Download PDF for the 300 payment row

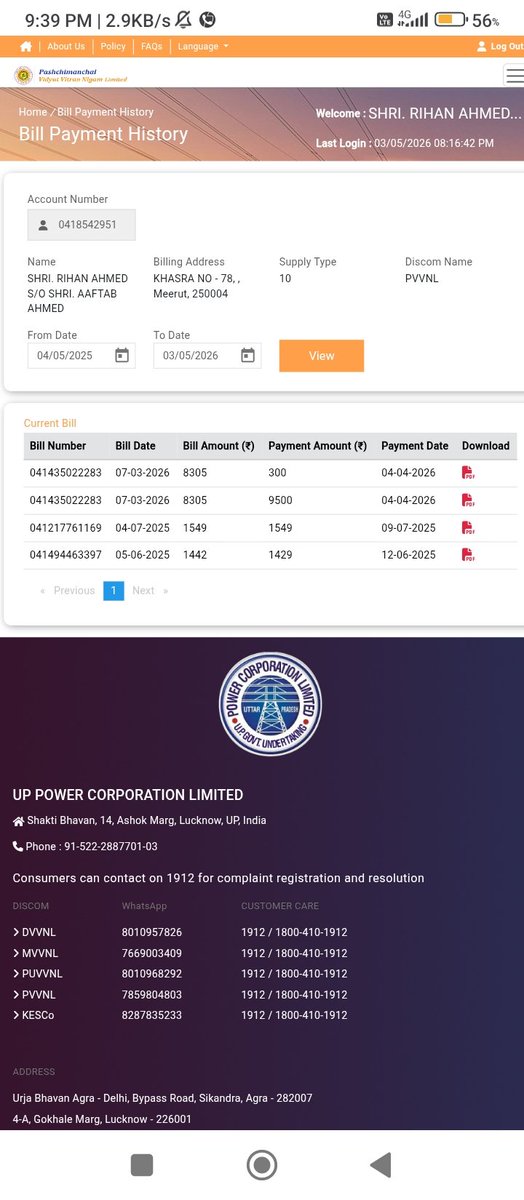click(x=468, y=473)
